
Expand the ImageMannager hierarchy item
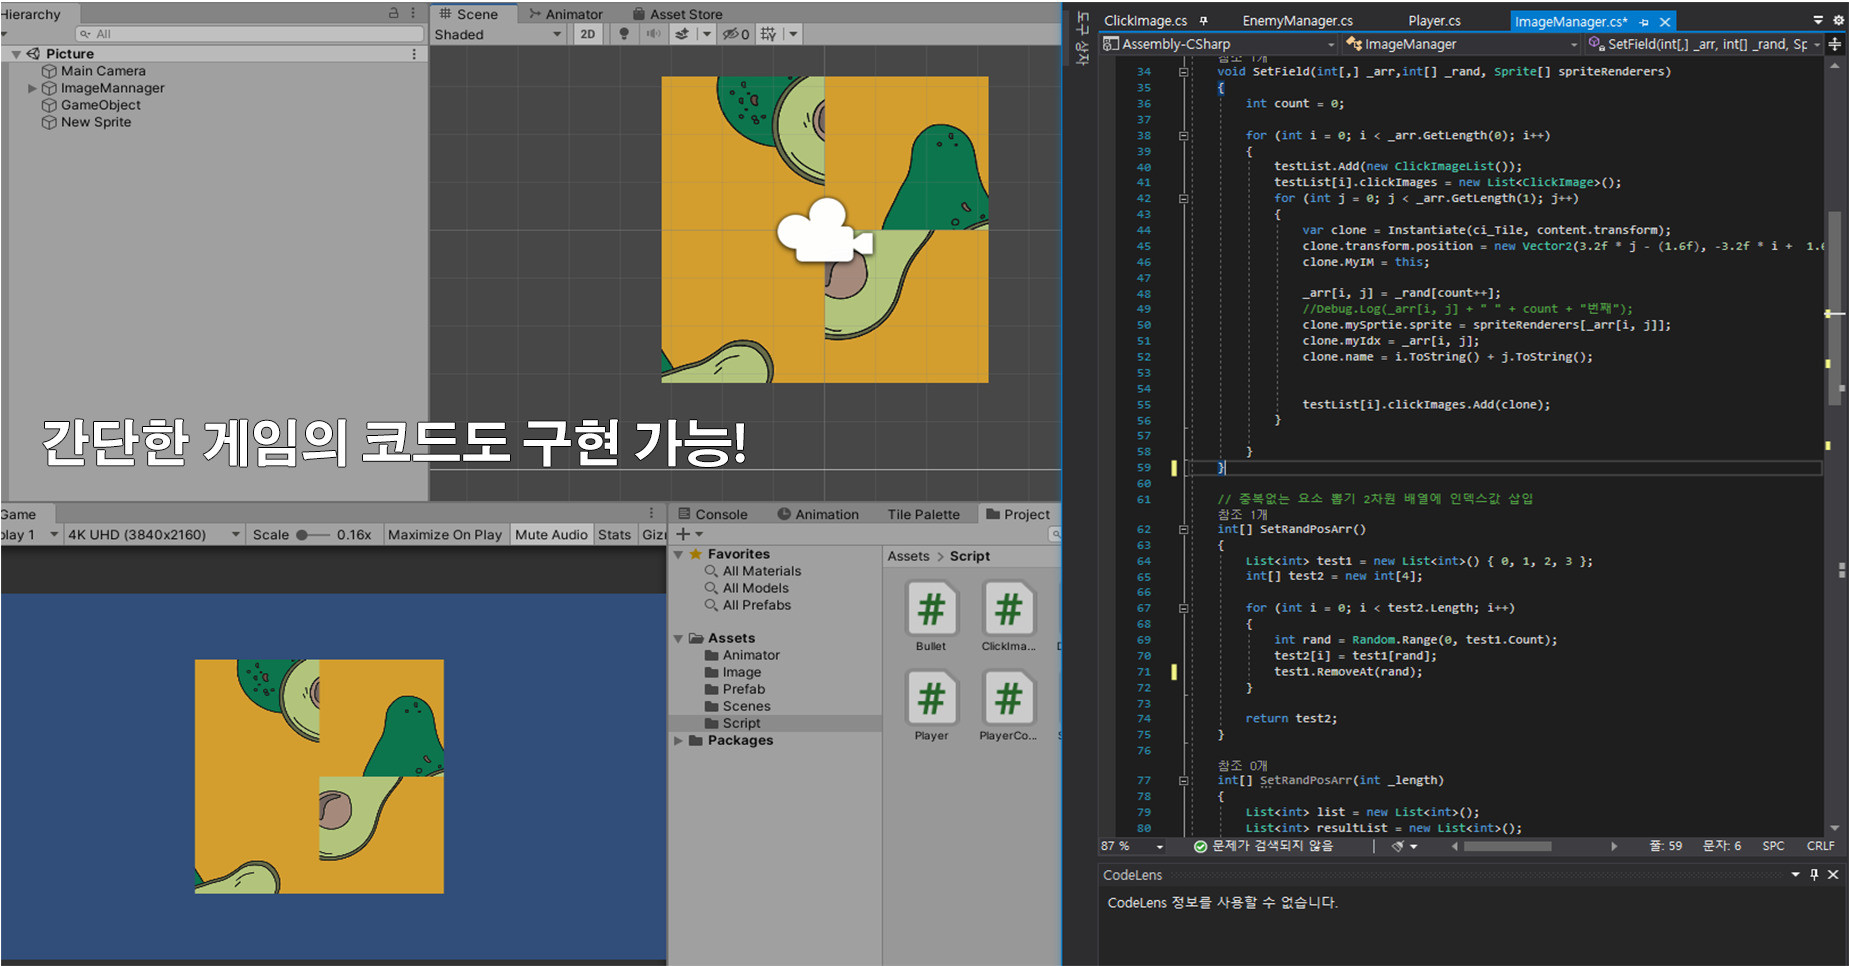tap(32, 88)
